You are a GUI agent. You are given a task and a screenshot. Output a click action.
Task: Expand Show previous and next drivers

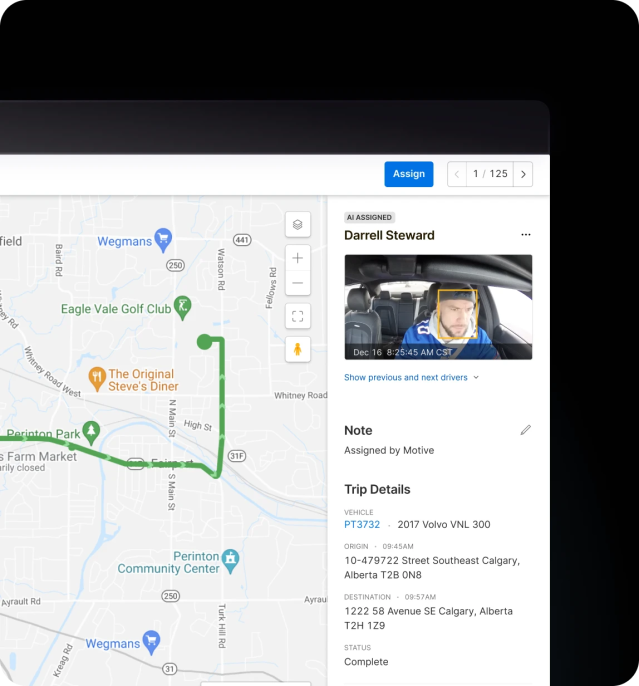(411, 378)
